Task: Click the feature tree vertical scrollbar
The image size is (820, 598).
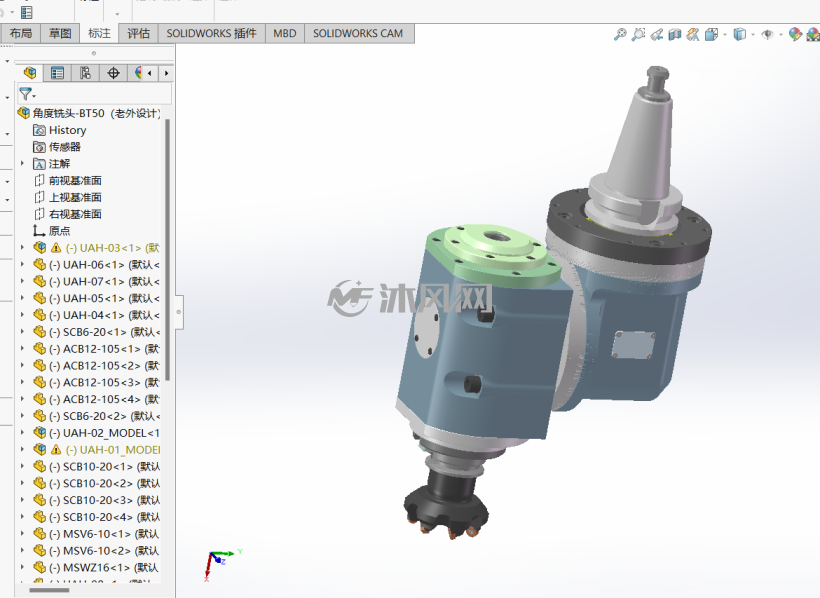Action: pyautogui.click(x=167, y=250)
